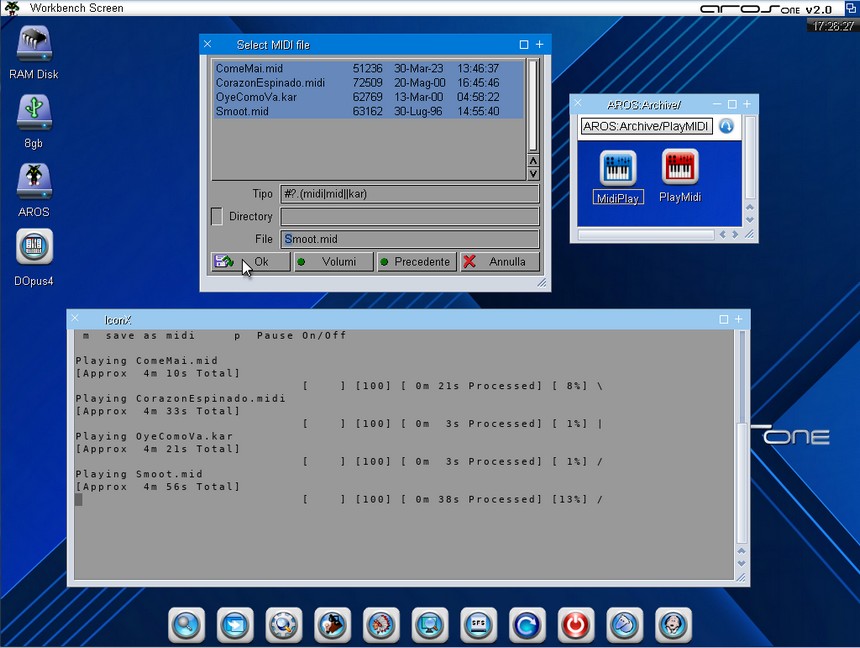Toggle the Directory checkbox button
Viewport: 860px width, 648px height.
[217, 216]
